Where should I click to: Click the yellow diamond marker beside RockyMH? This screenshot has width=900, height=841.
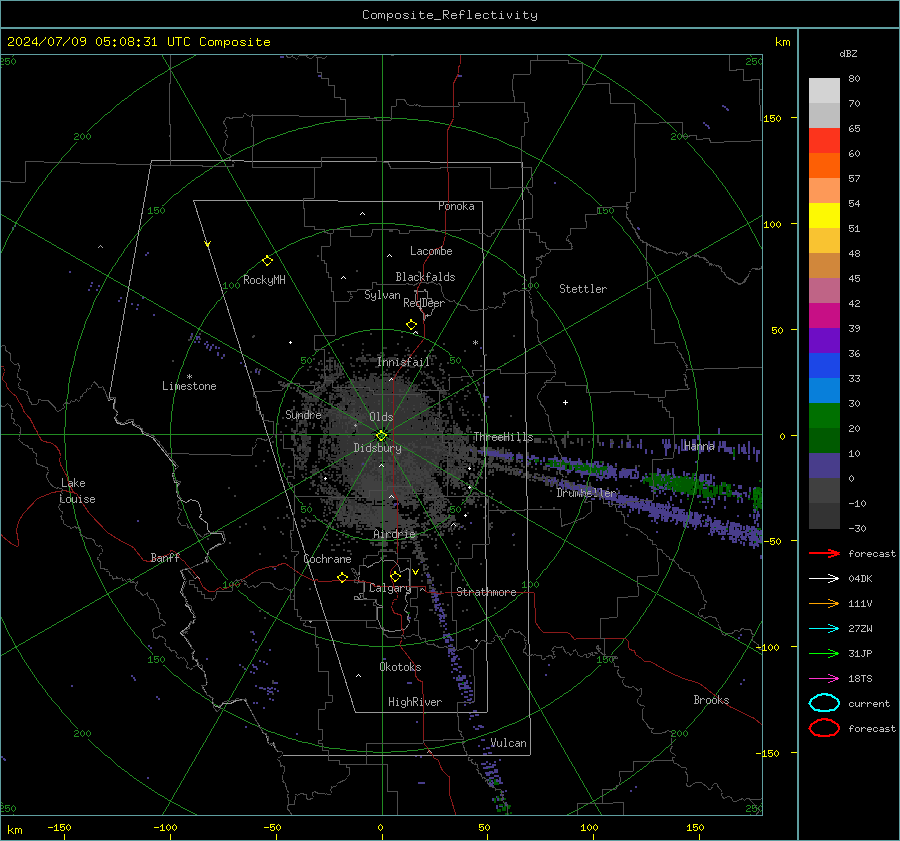267,261
